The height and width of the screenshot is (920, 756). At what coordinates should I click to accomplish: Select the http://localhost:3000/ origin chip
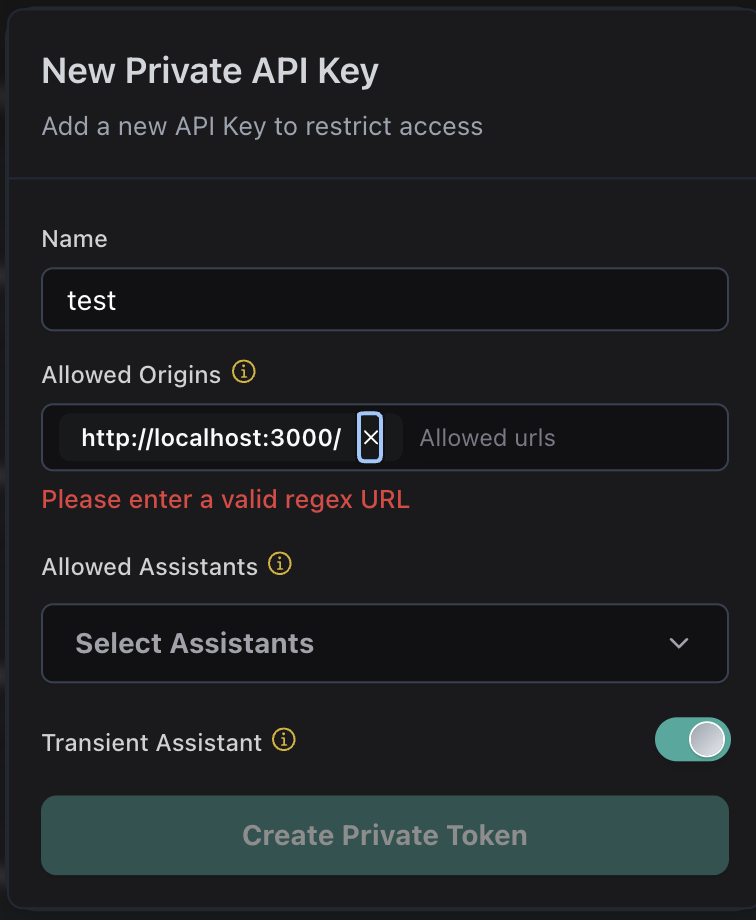[x=211, y=438]
